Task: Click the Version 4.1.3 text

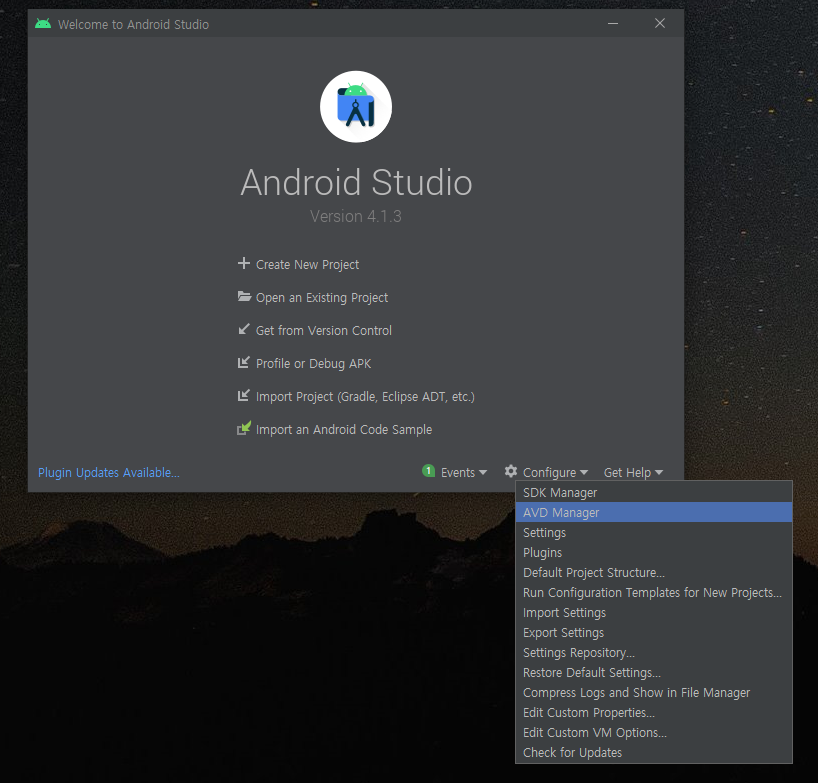Action: coord(356,216)
